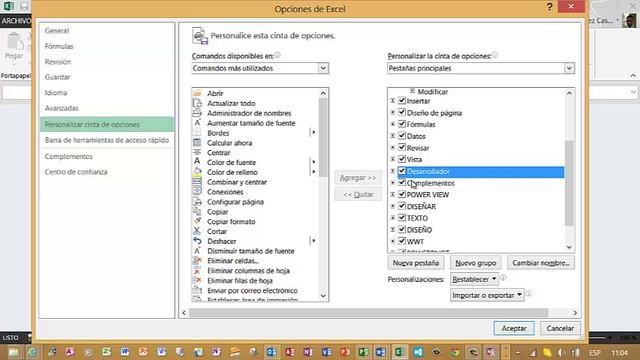Expand the Insertar tree node
The width and height of the screenshot is (640, 360).
point(393,101)
